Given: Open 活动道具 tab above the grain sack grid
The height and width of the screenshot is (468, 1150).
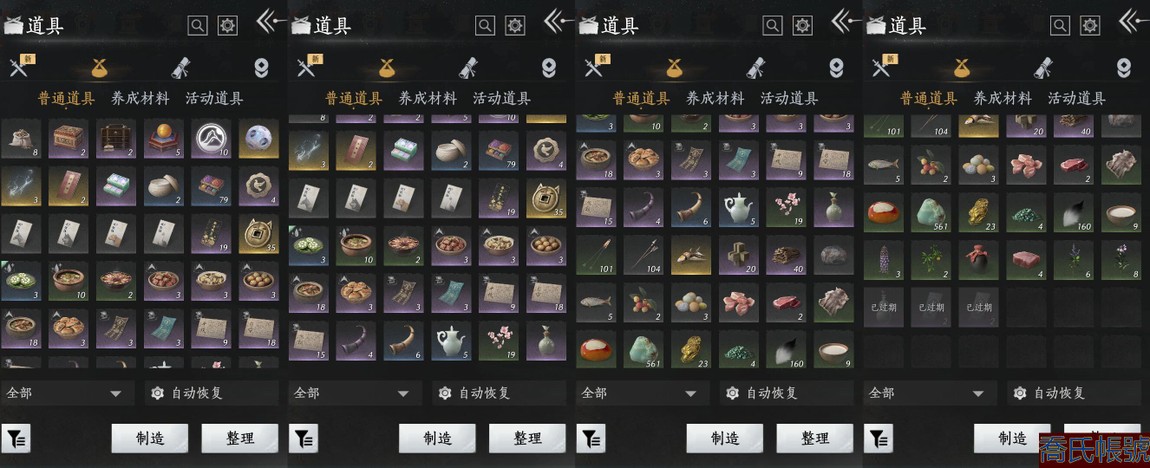Looking at the screenshot, I should 214,98.
